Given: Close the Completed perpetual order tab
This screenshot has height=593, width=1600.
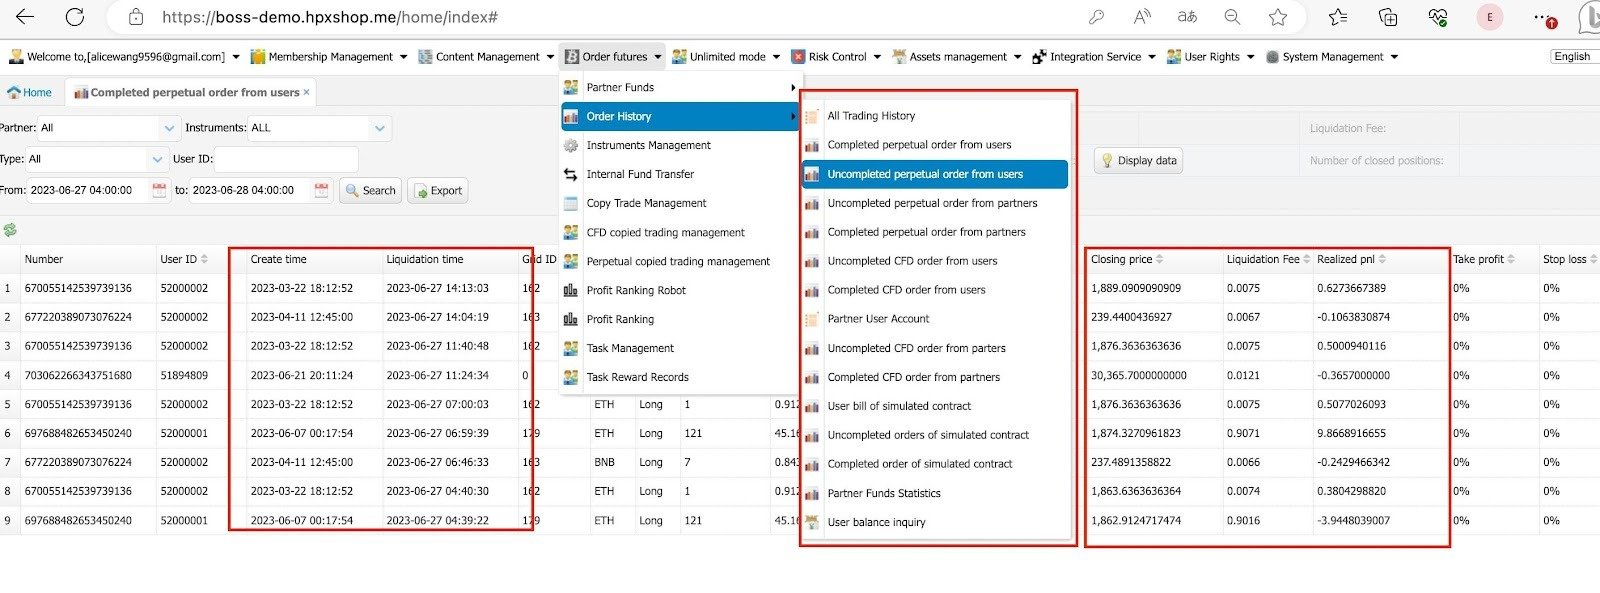Looking at the screenshot, I should [306, 92].
